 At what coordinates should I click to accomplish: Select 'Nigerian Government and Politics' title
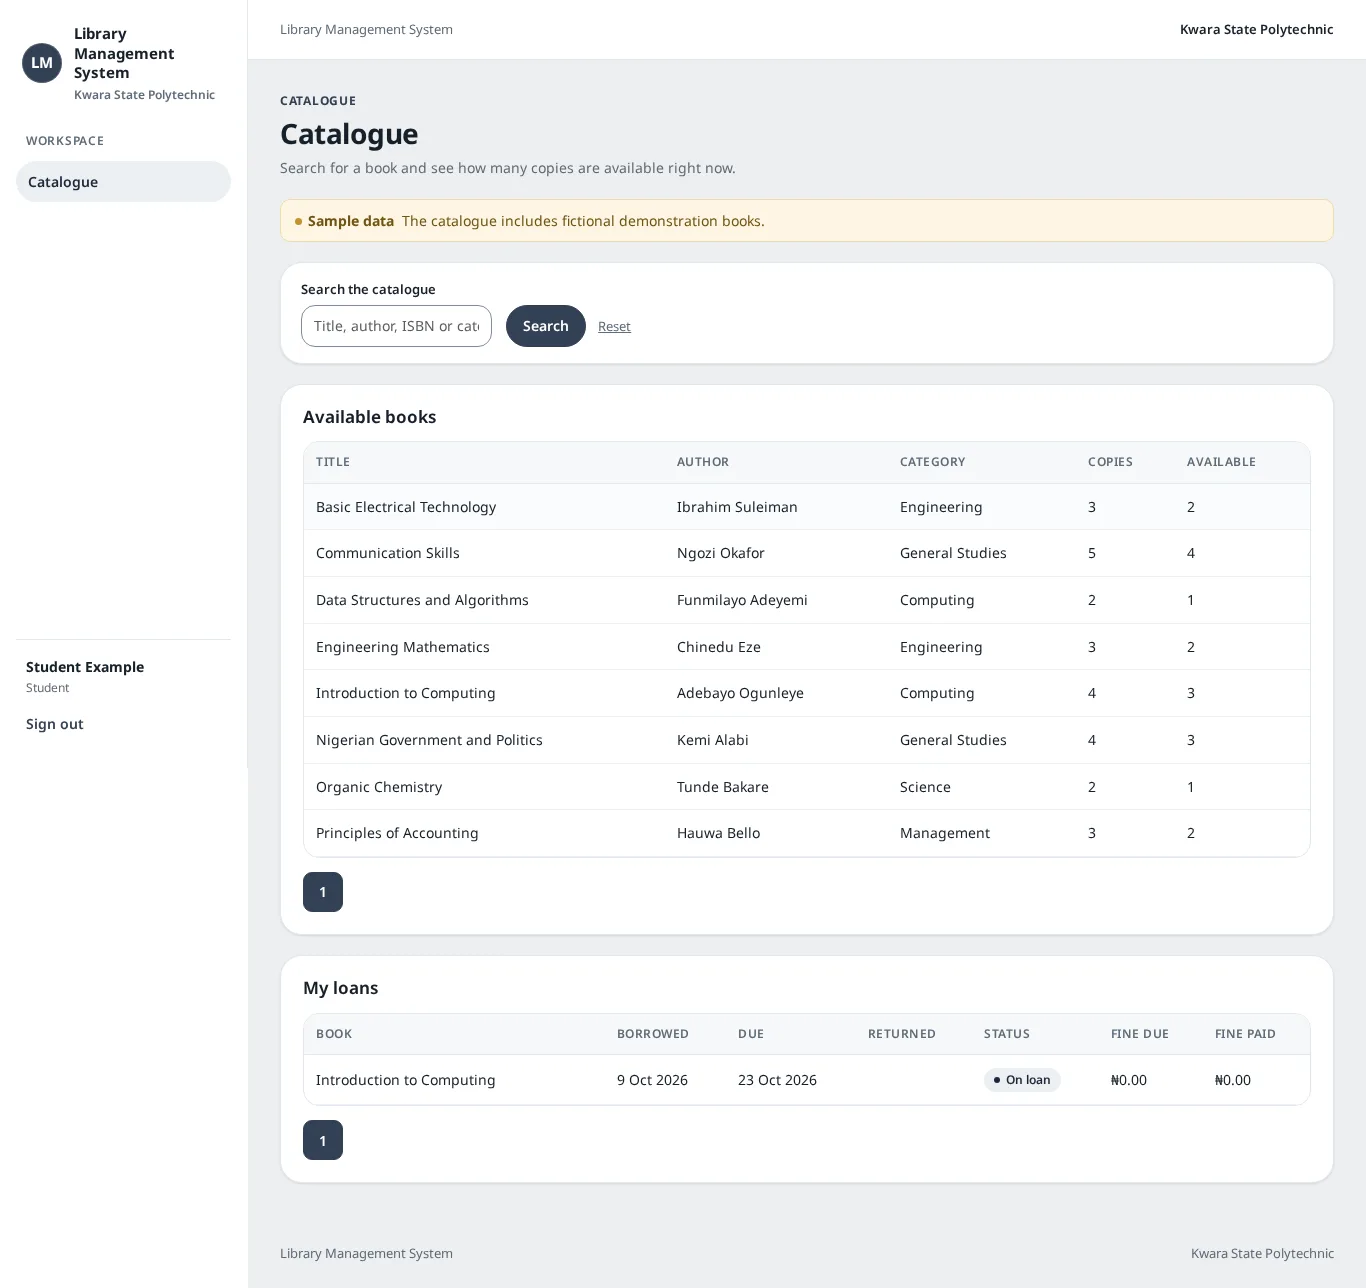tap(429, 740)
